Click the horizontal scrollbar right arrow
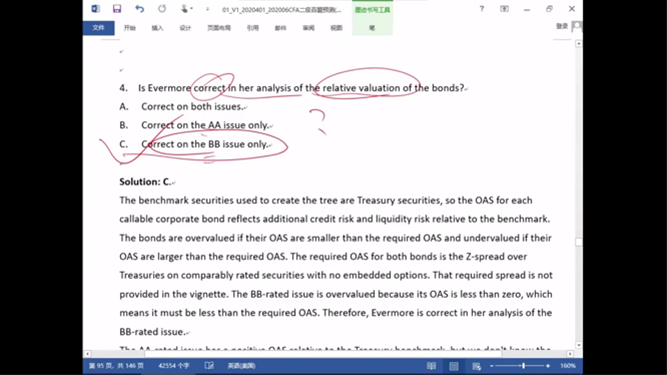The height and width of the screenshot is (375, 667). [x=570, y=354]
